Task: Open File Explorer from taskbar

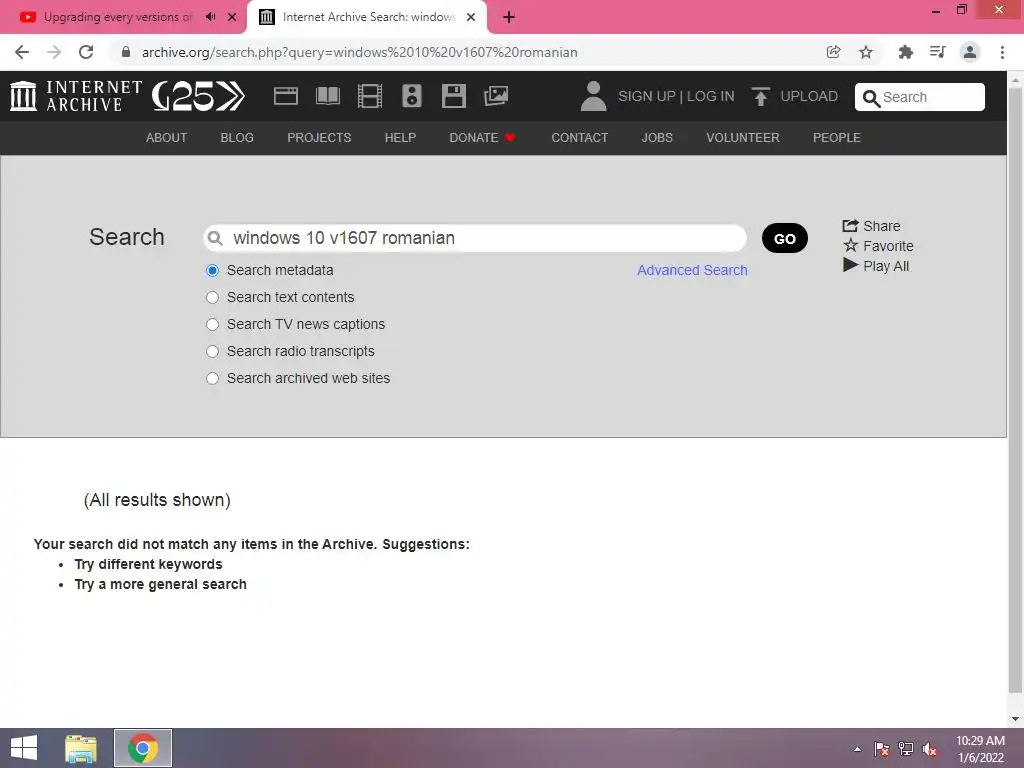Action: [81, 748]
